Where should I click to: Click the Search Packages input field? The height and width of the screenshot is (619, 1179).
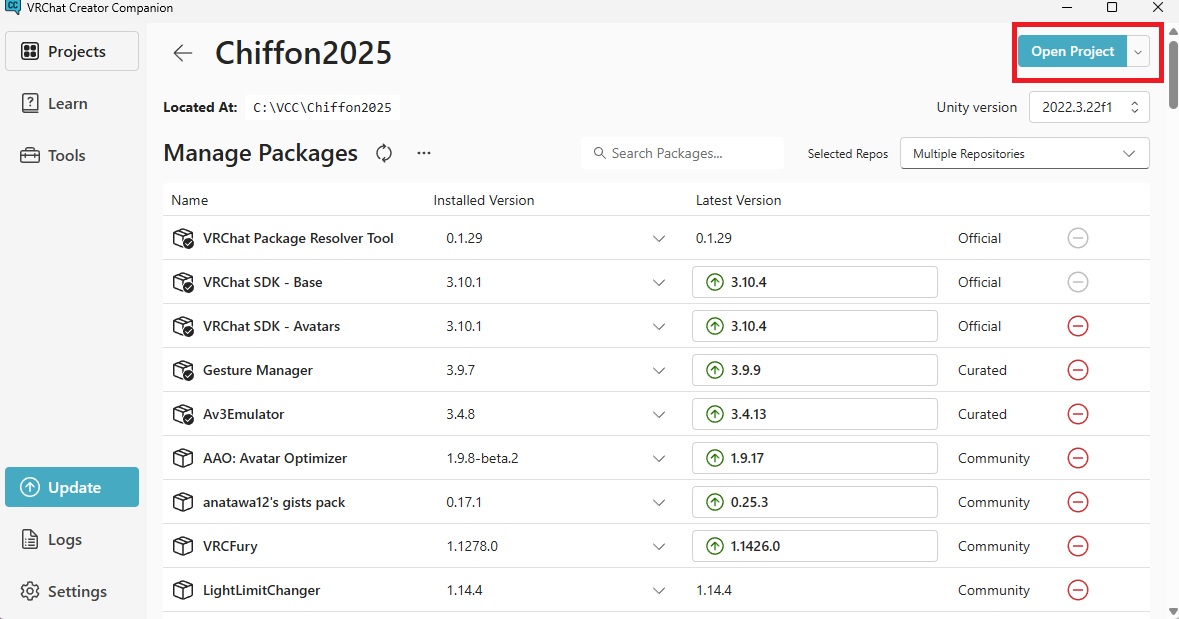(x=682, y=153)
